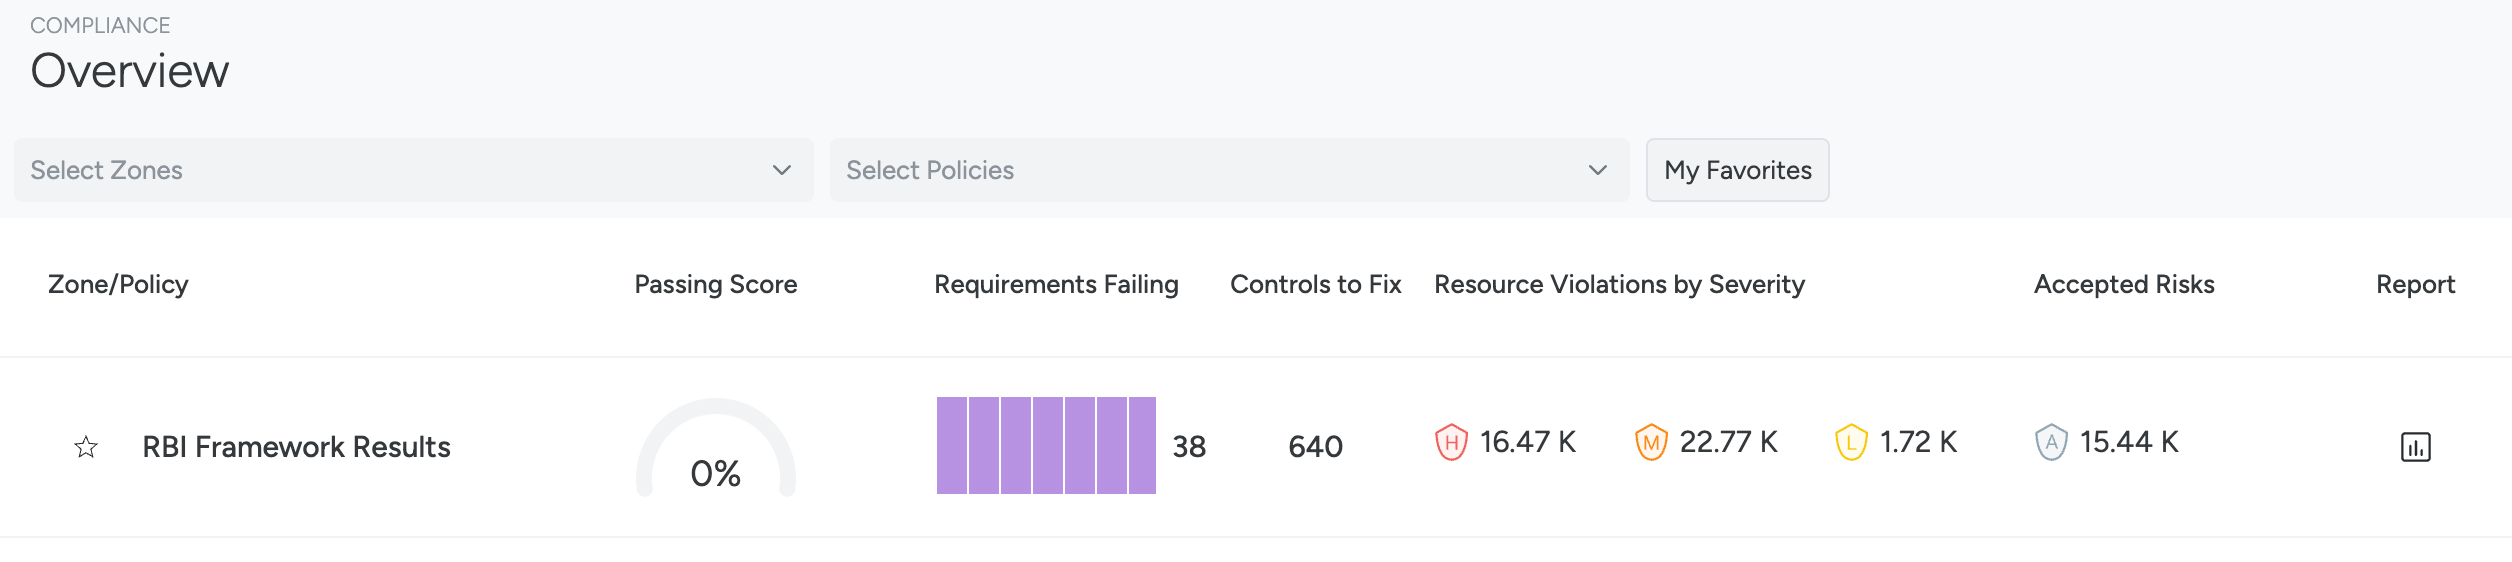The height and width of the screenshot is (562, 2512).
Task: Click the low severity shield icon
Action: [x=1851, y=442]
